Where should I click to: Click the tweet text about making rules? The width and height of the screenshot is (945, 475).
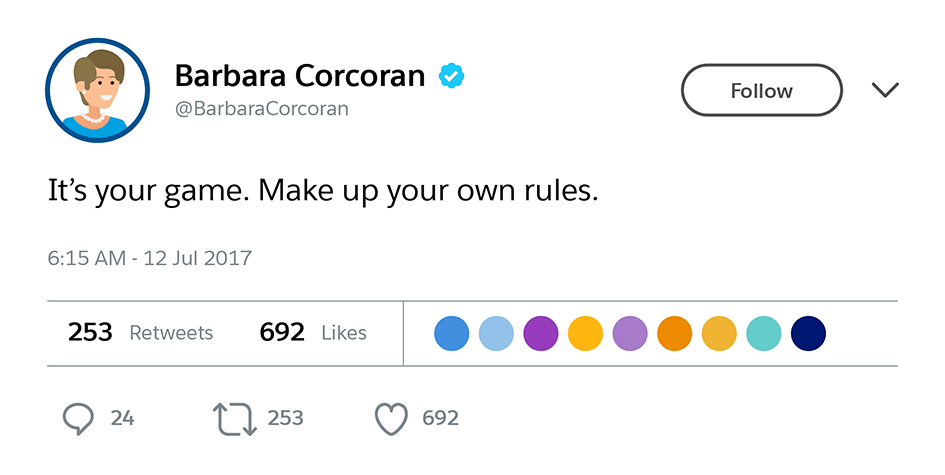click(x=323, y=191)
